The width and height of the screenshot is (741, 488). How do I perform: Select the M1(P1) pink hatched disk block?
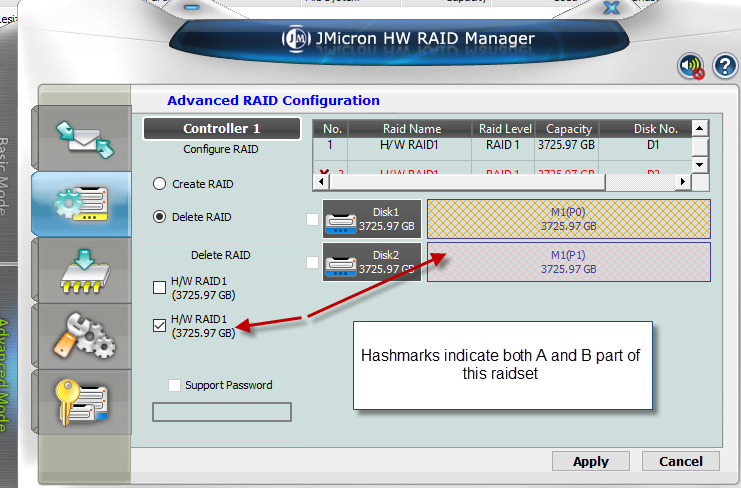click(569, 262)
